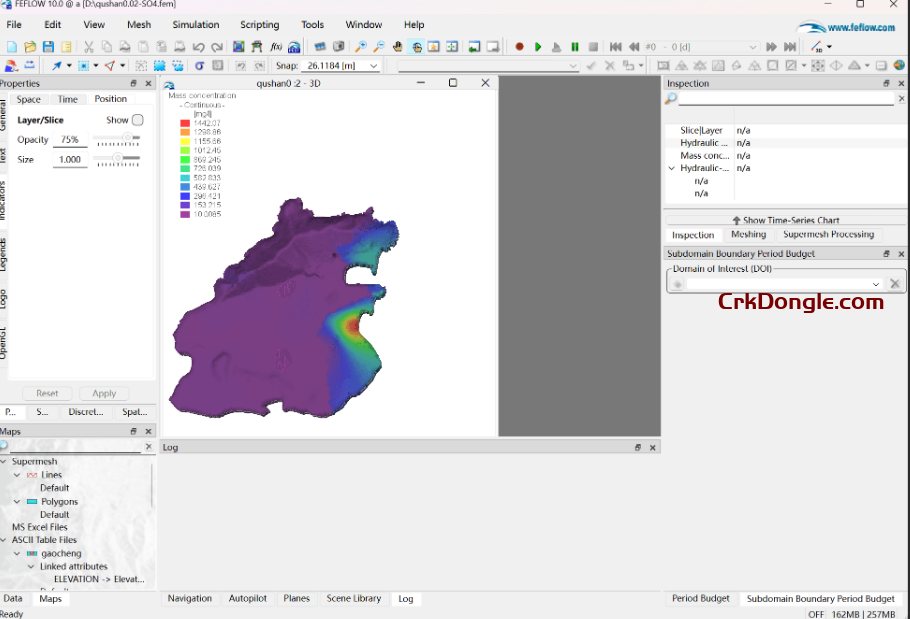Viewport: 910px width, 619px height.
Task: Pause the simulation run
Action: pos(574,46)
